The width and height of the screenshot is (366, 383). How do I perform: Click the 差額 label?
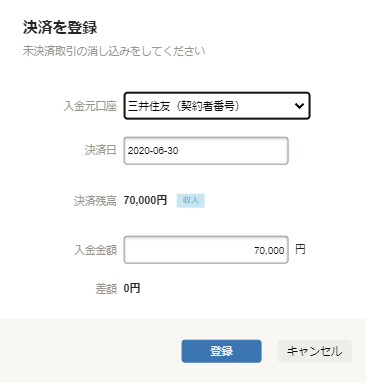[106, 288]
